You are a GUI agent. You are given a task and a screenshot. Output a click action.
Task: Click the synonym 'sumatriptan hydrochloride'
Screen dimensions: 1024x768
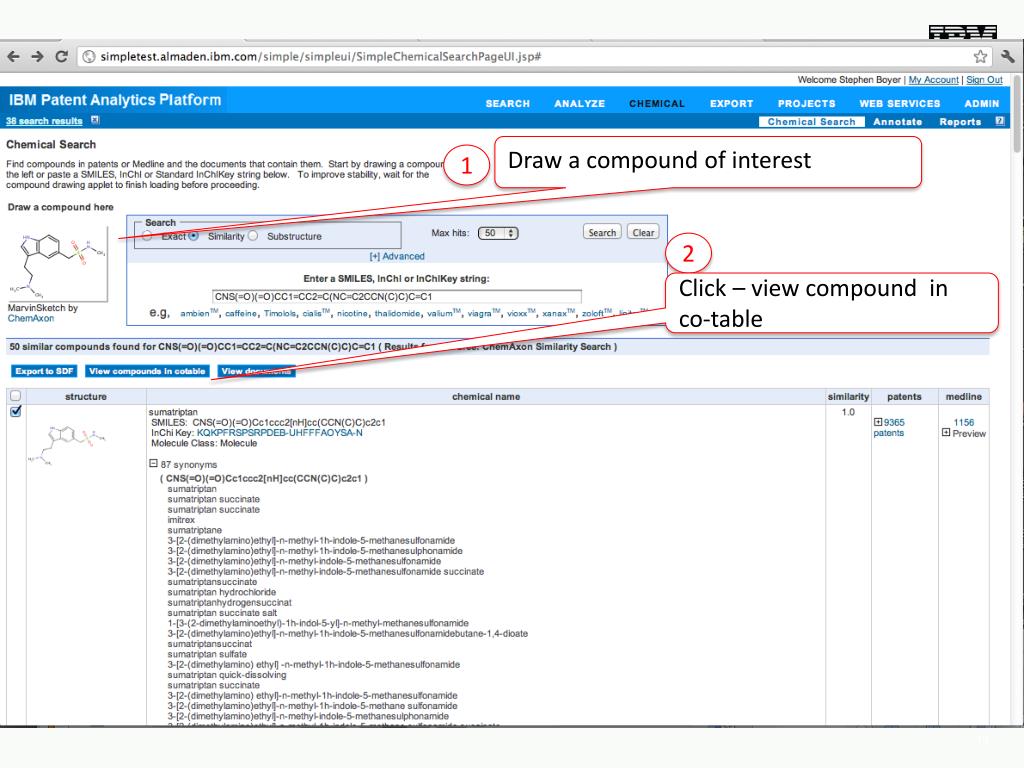[x=221, y=592]
